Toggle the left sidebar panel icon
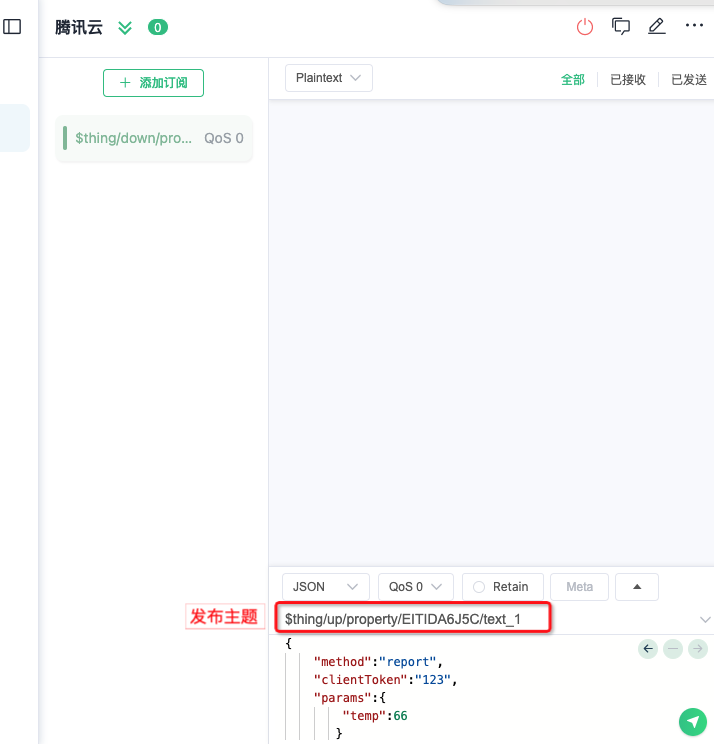 [12, 27]
